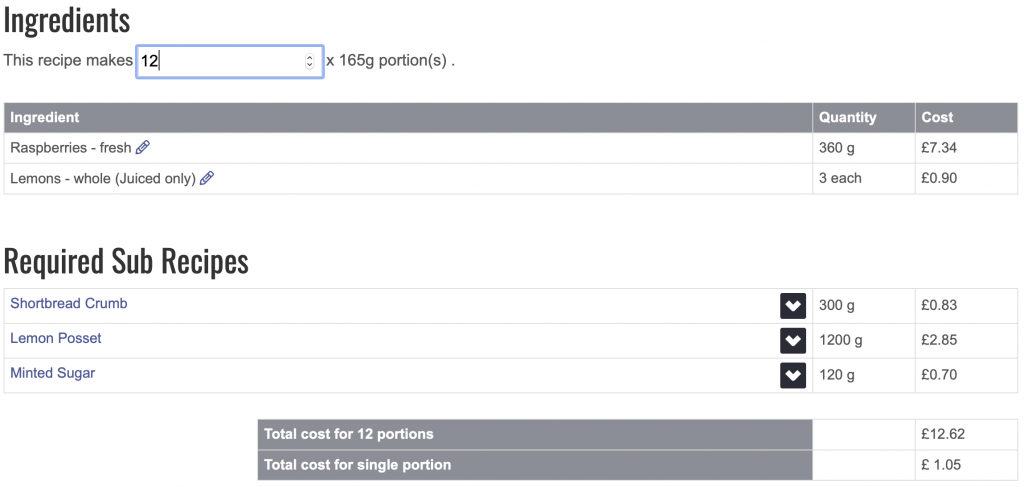Viewport: 1024px width, 487px height.
Task: Open the Shortbread Crumb recipe link
Action: pyautogui.click(x=69, y=304)
